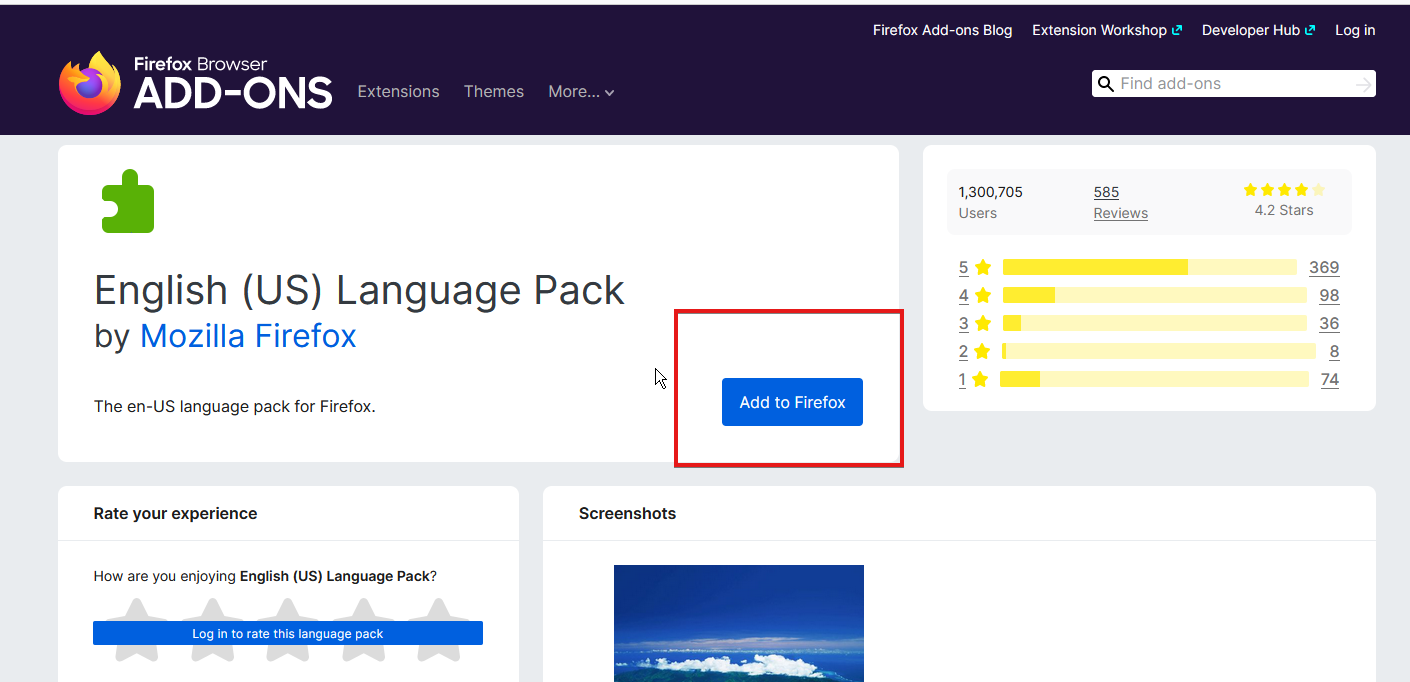The height and width of the screenshot is (682, 1410).
Task: Open Developer Hub external link
Action: 1258,30
